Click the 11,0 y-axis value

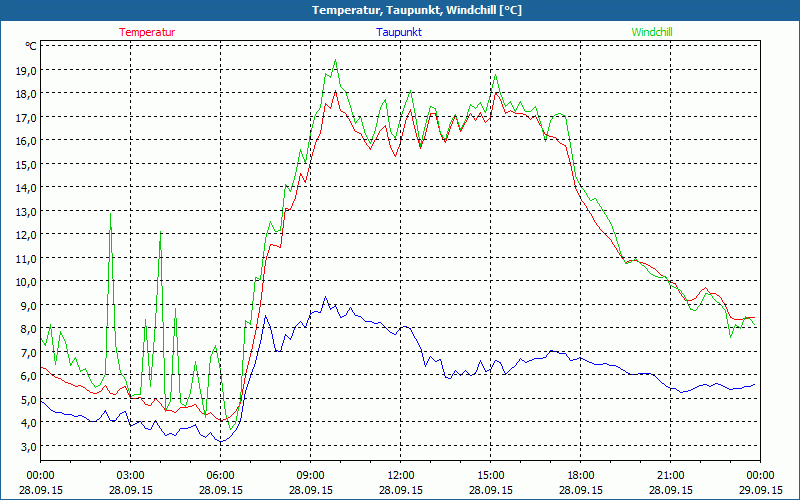point(26,258)
